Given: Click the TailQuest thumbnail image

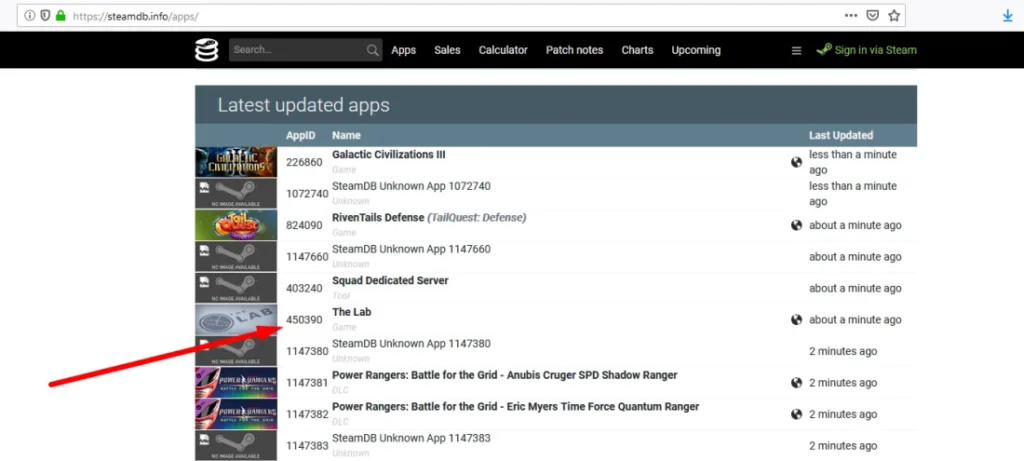Looking at the screenshot, I should 236,225.
